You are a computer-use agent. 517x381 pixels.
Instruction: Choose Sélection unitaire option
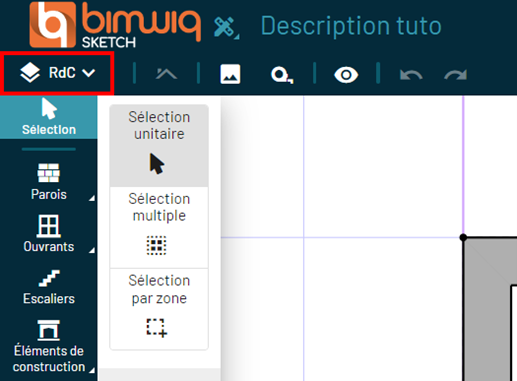pos(159,146)
